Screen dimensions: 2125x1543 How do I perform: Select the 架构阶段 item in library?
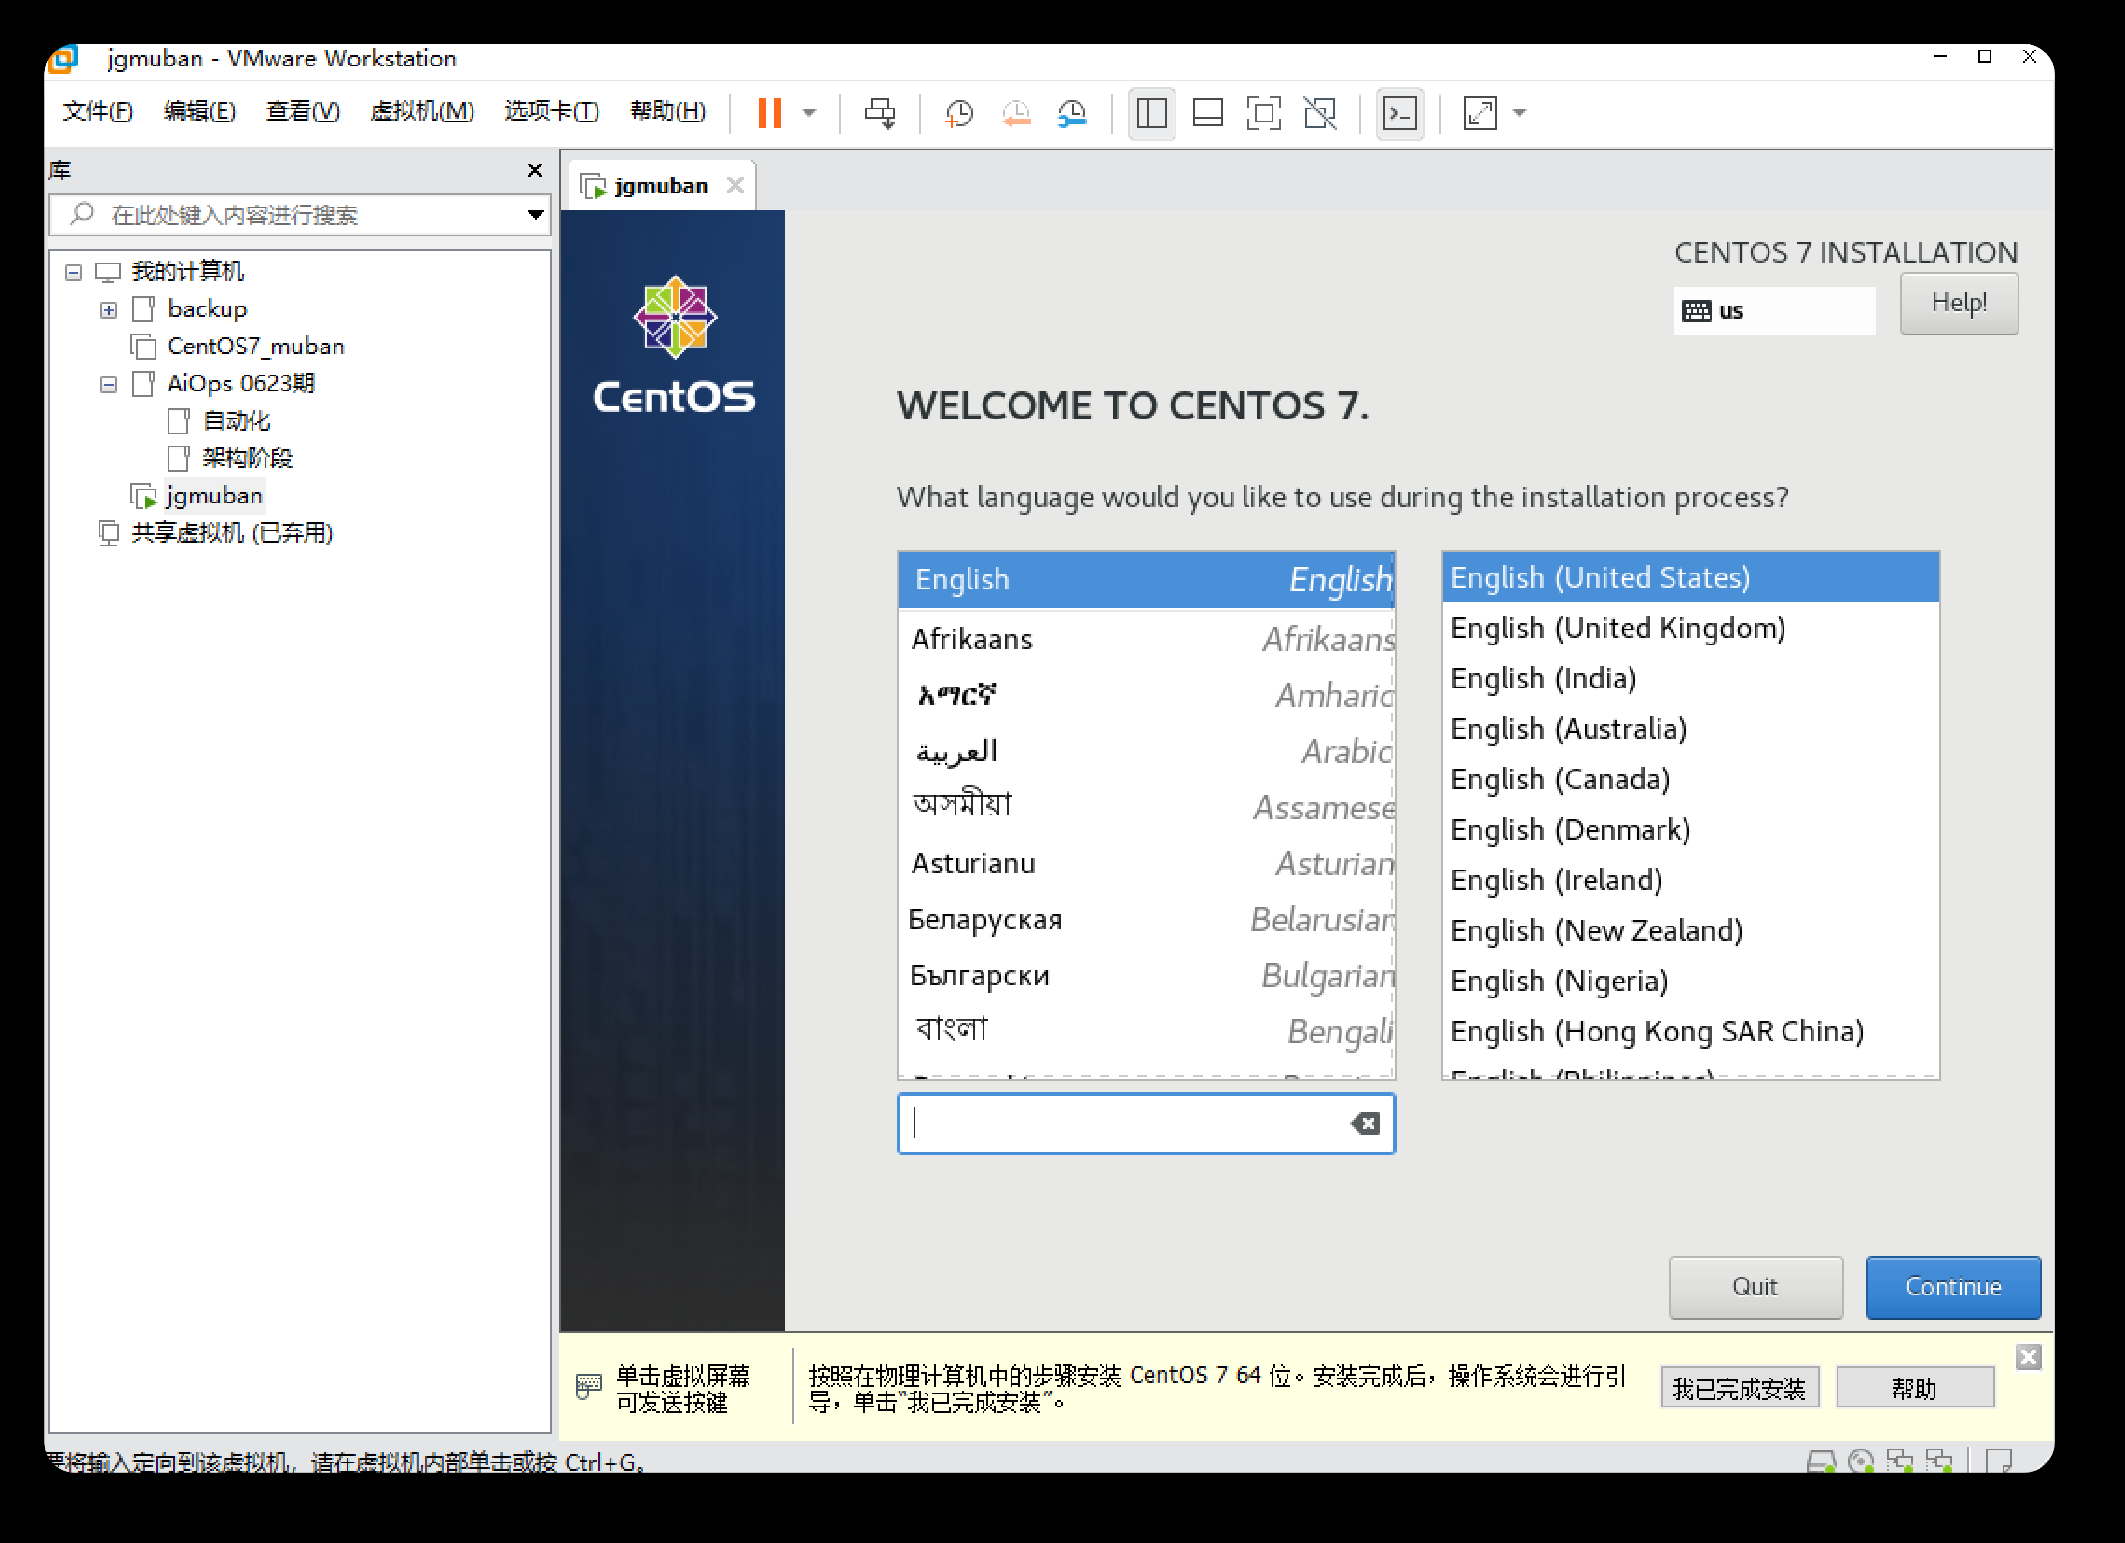[247, 458]
